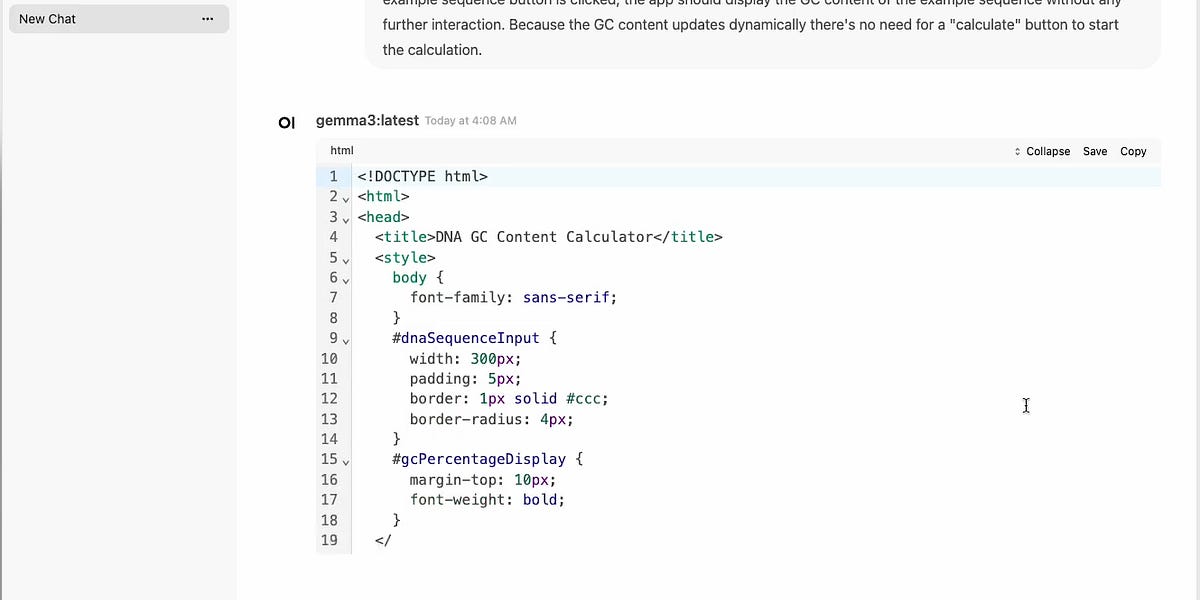Image resolution: width=1200 pixels, height=600 pixels.
Task: Fold the <style> tag chevron on line 5
Action: (x=346, y=259)
